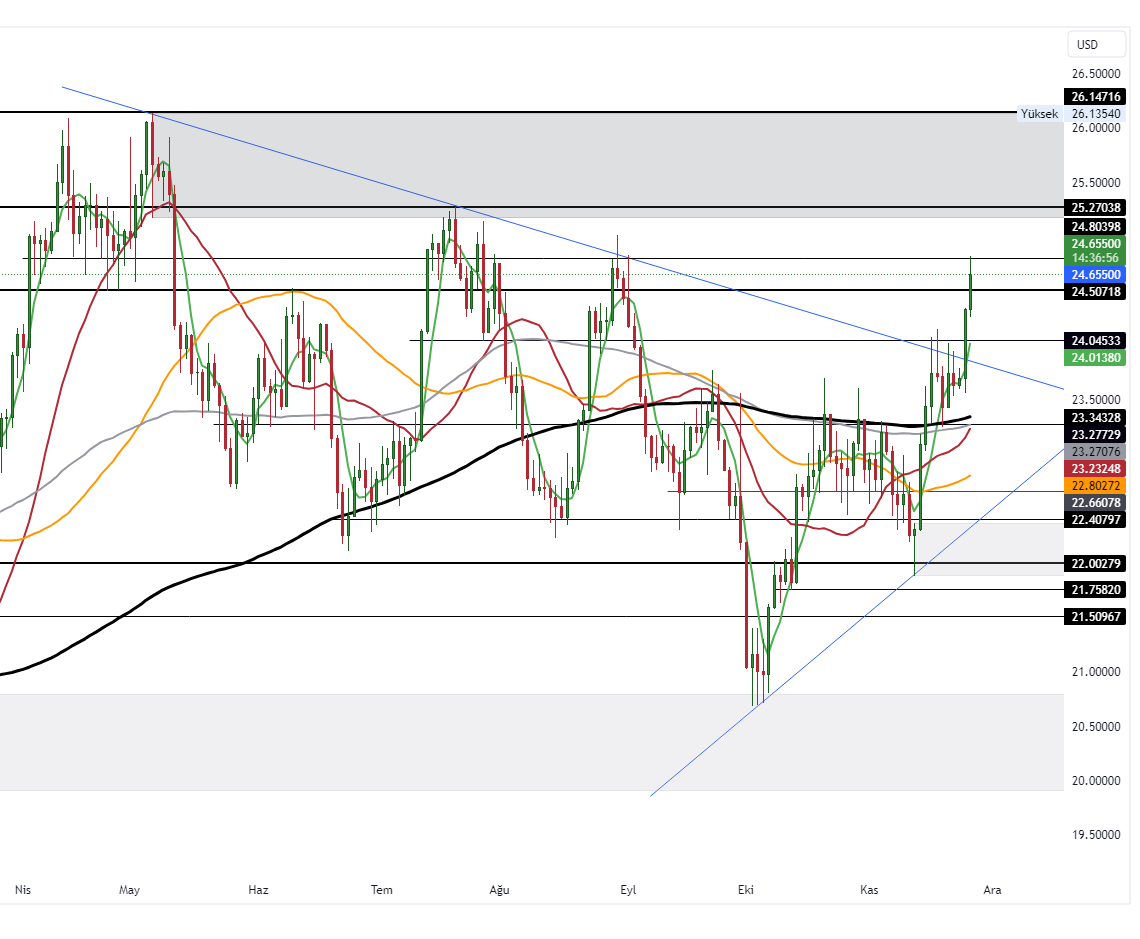Click the 26.14716 price level label

coord(1095,97)
